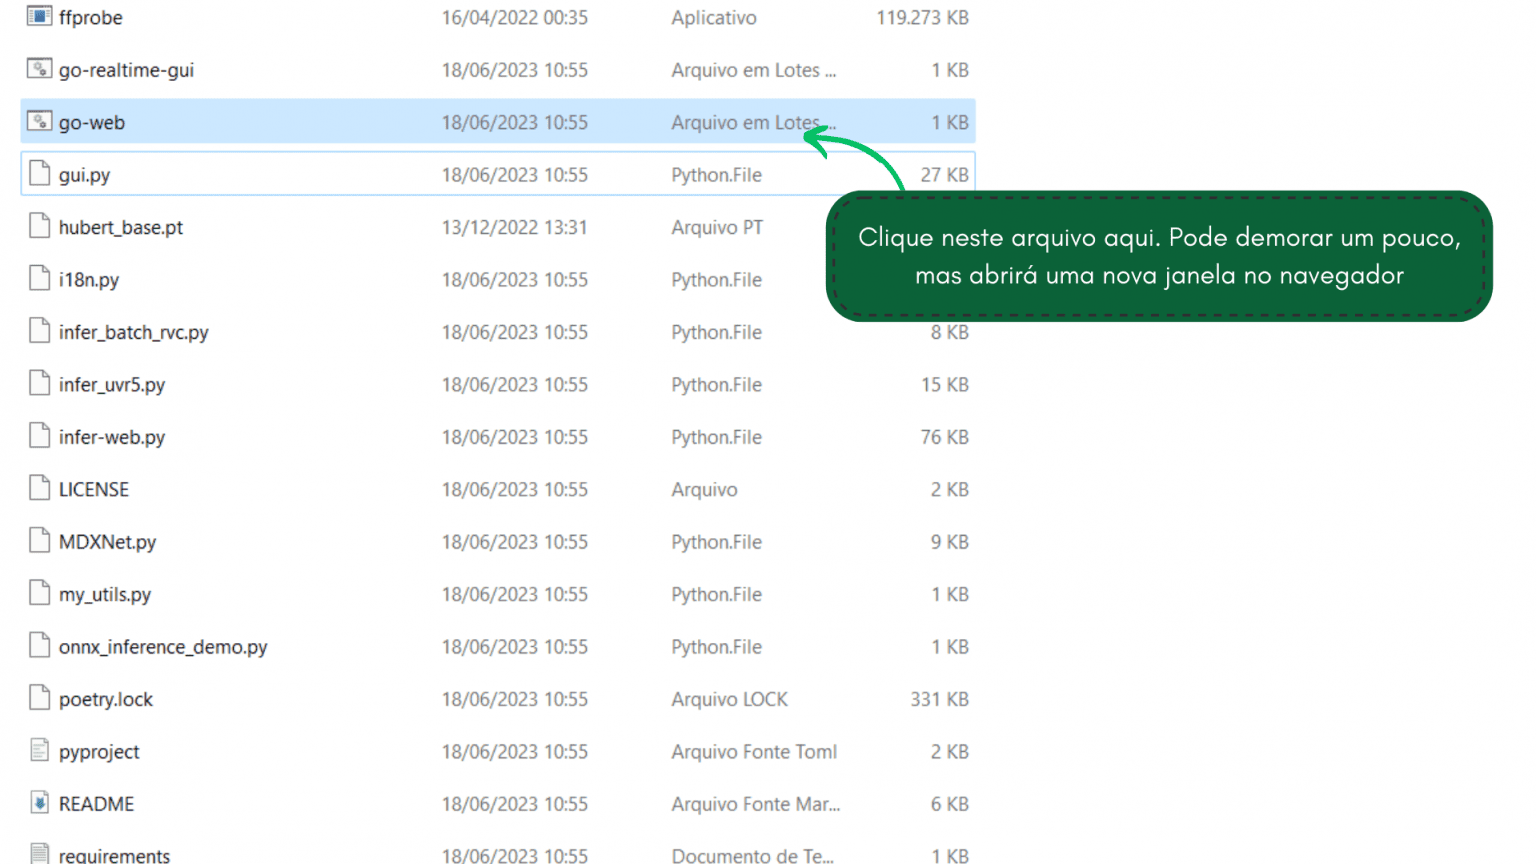Click the poetry.lock file icon
Image resolution: width=1536 pixels, height=864 pixels.
39,698
